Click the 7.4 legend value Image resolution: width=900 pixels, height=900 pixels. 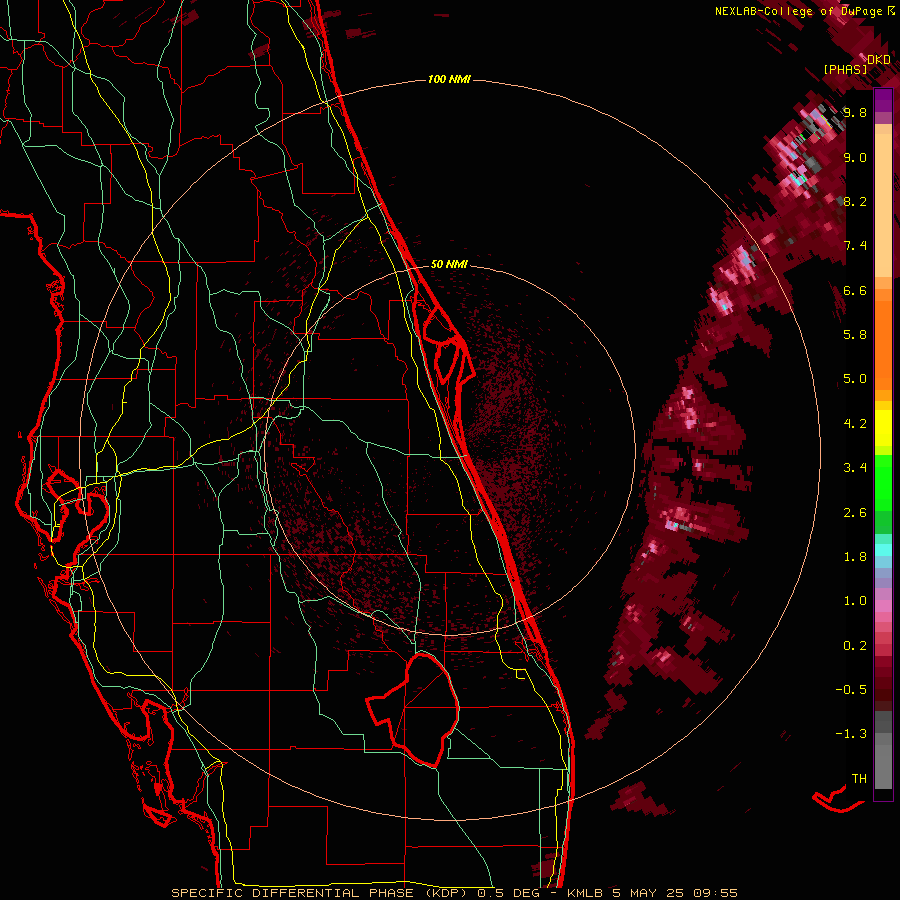click(x=855, y=246)
